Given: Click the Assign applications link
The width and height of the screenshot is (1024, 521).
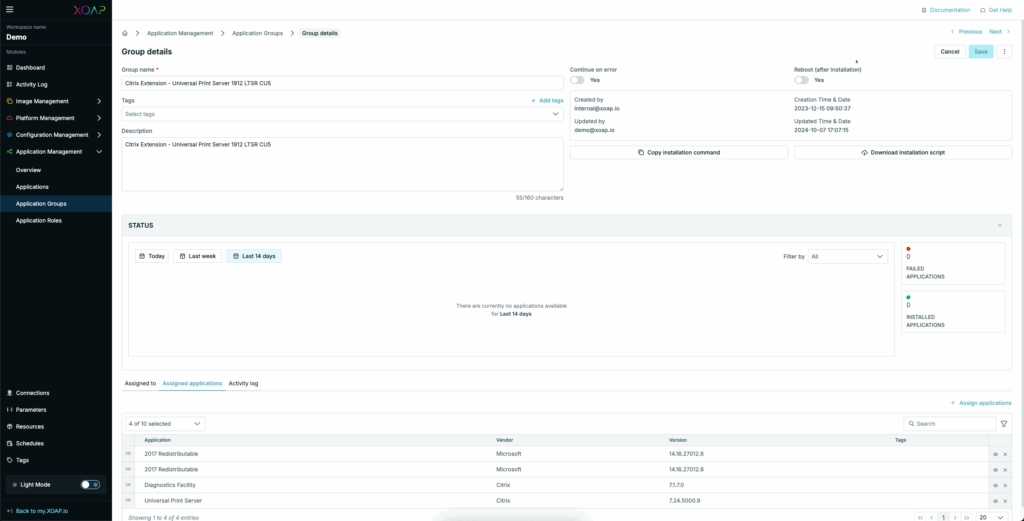Looking at the screenshot, I should coord(981,403).
